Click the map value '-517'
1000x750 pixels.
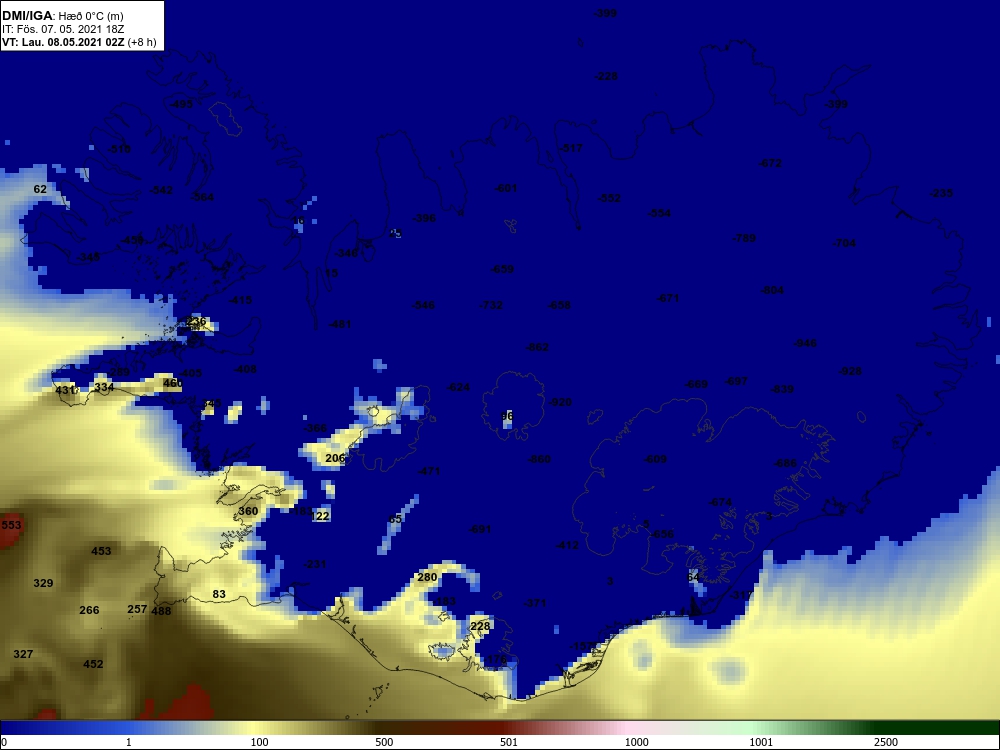point(571,148)
